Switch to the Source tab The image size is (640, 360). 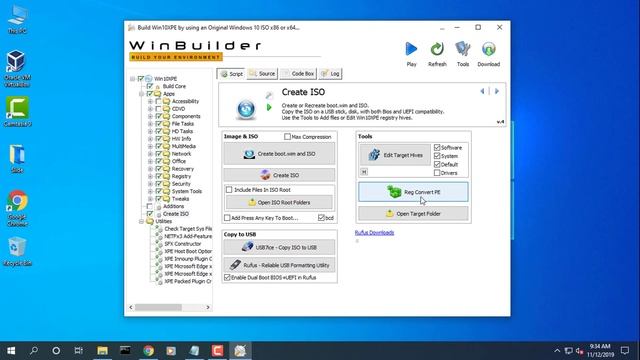point(262,74)
